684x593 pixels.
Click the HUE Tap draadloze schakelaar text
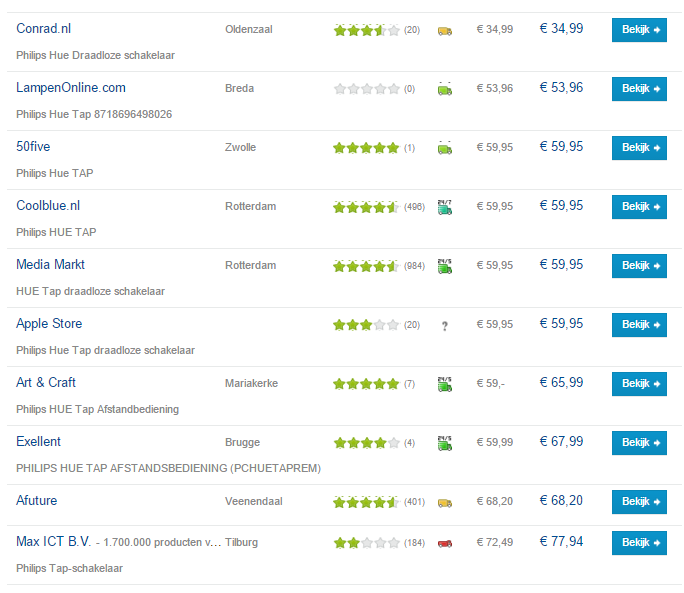coord(90,291)
